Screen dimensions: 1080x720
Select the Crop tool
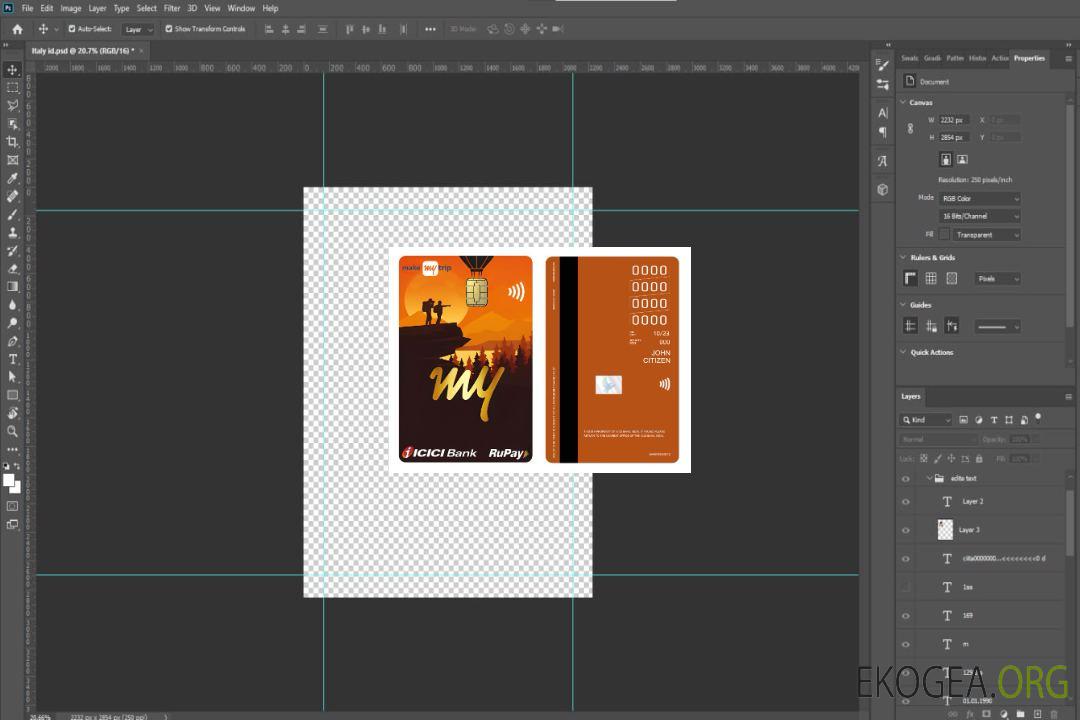(x=12, y=142)
